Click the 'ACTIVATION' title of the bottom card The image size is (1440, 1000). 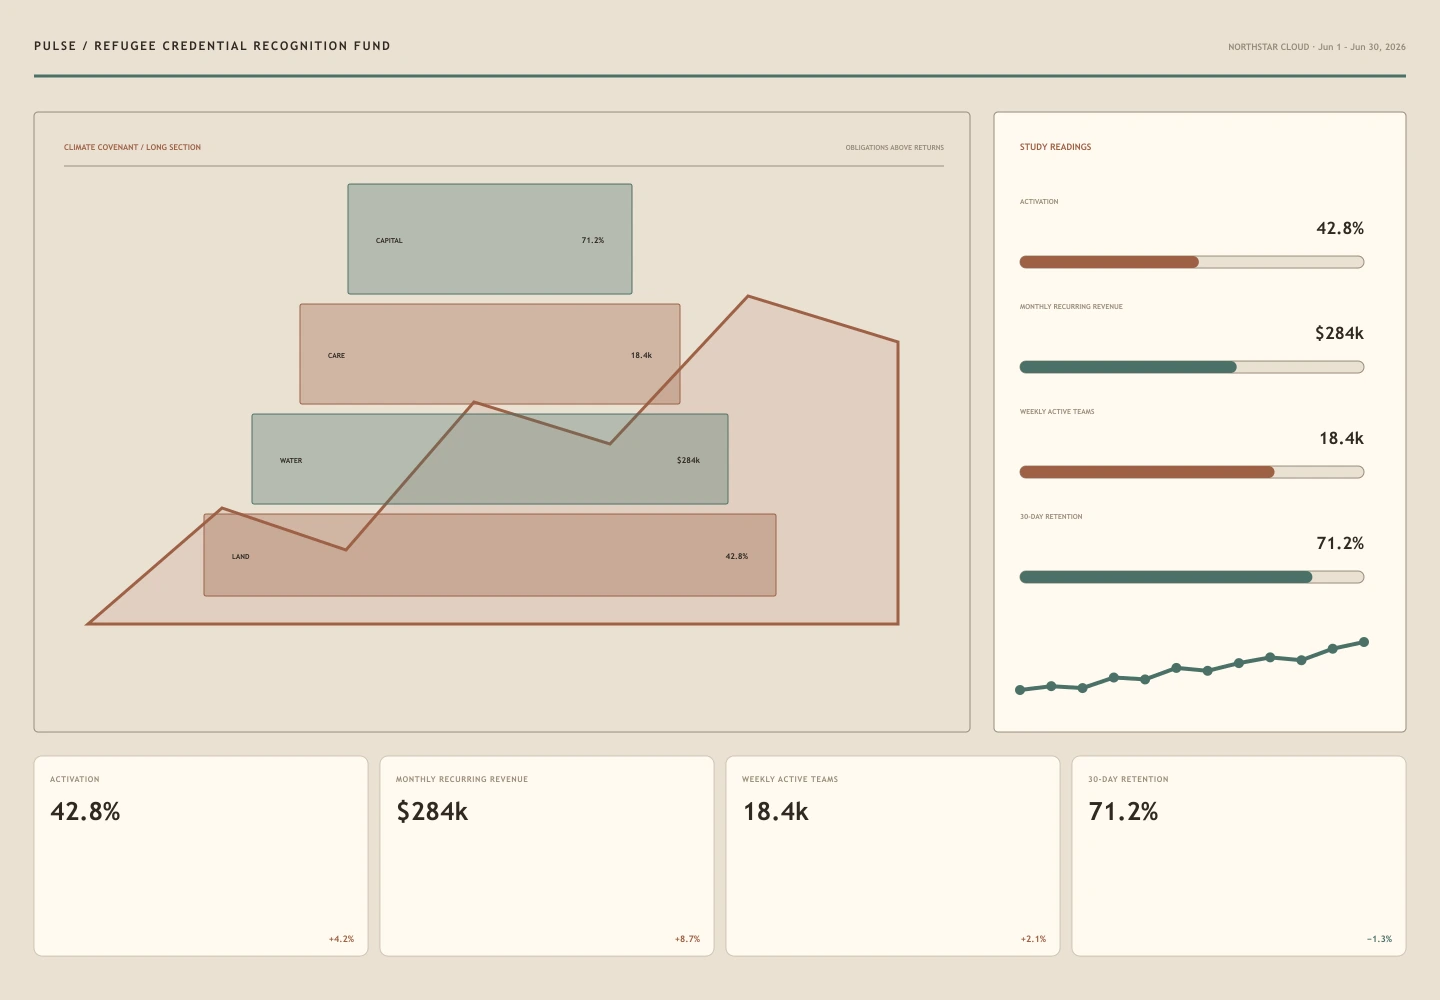click(75, 779)
